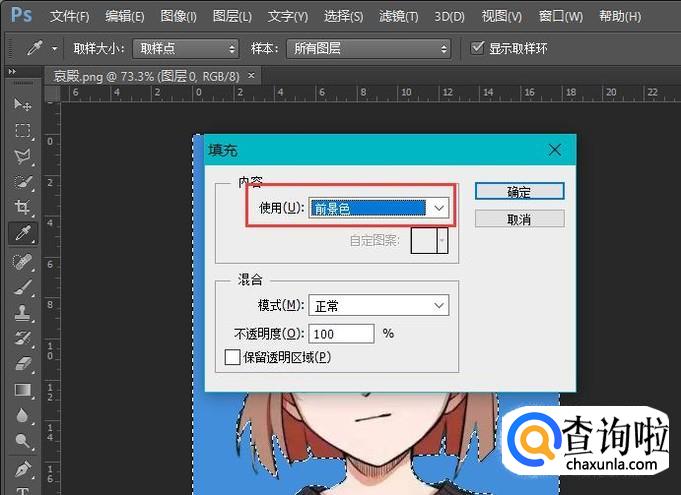Click the ruler origin corner box

[53, 93]
